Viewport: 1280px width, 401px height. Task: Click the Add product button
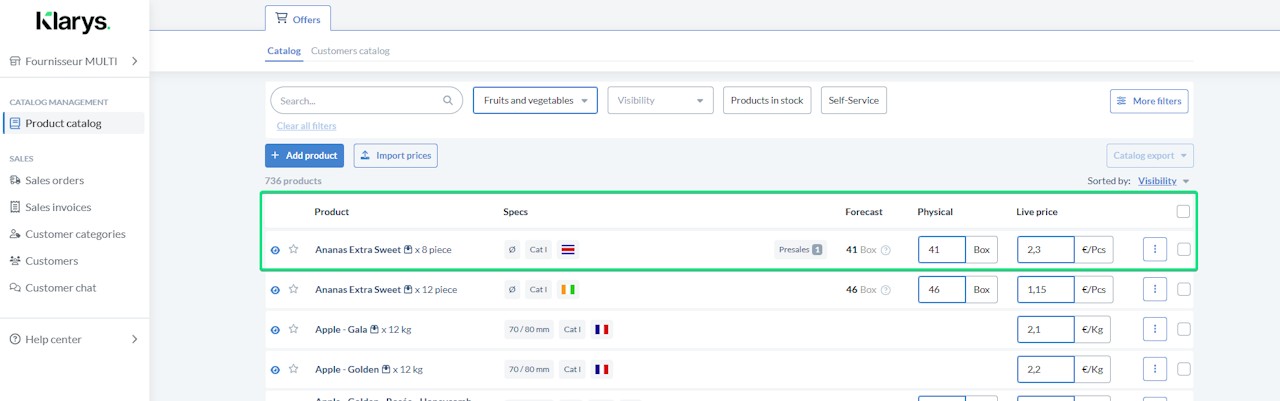coord(304,156)
